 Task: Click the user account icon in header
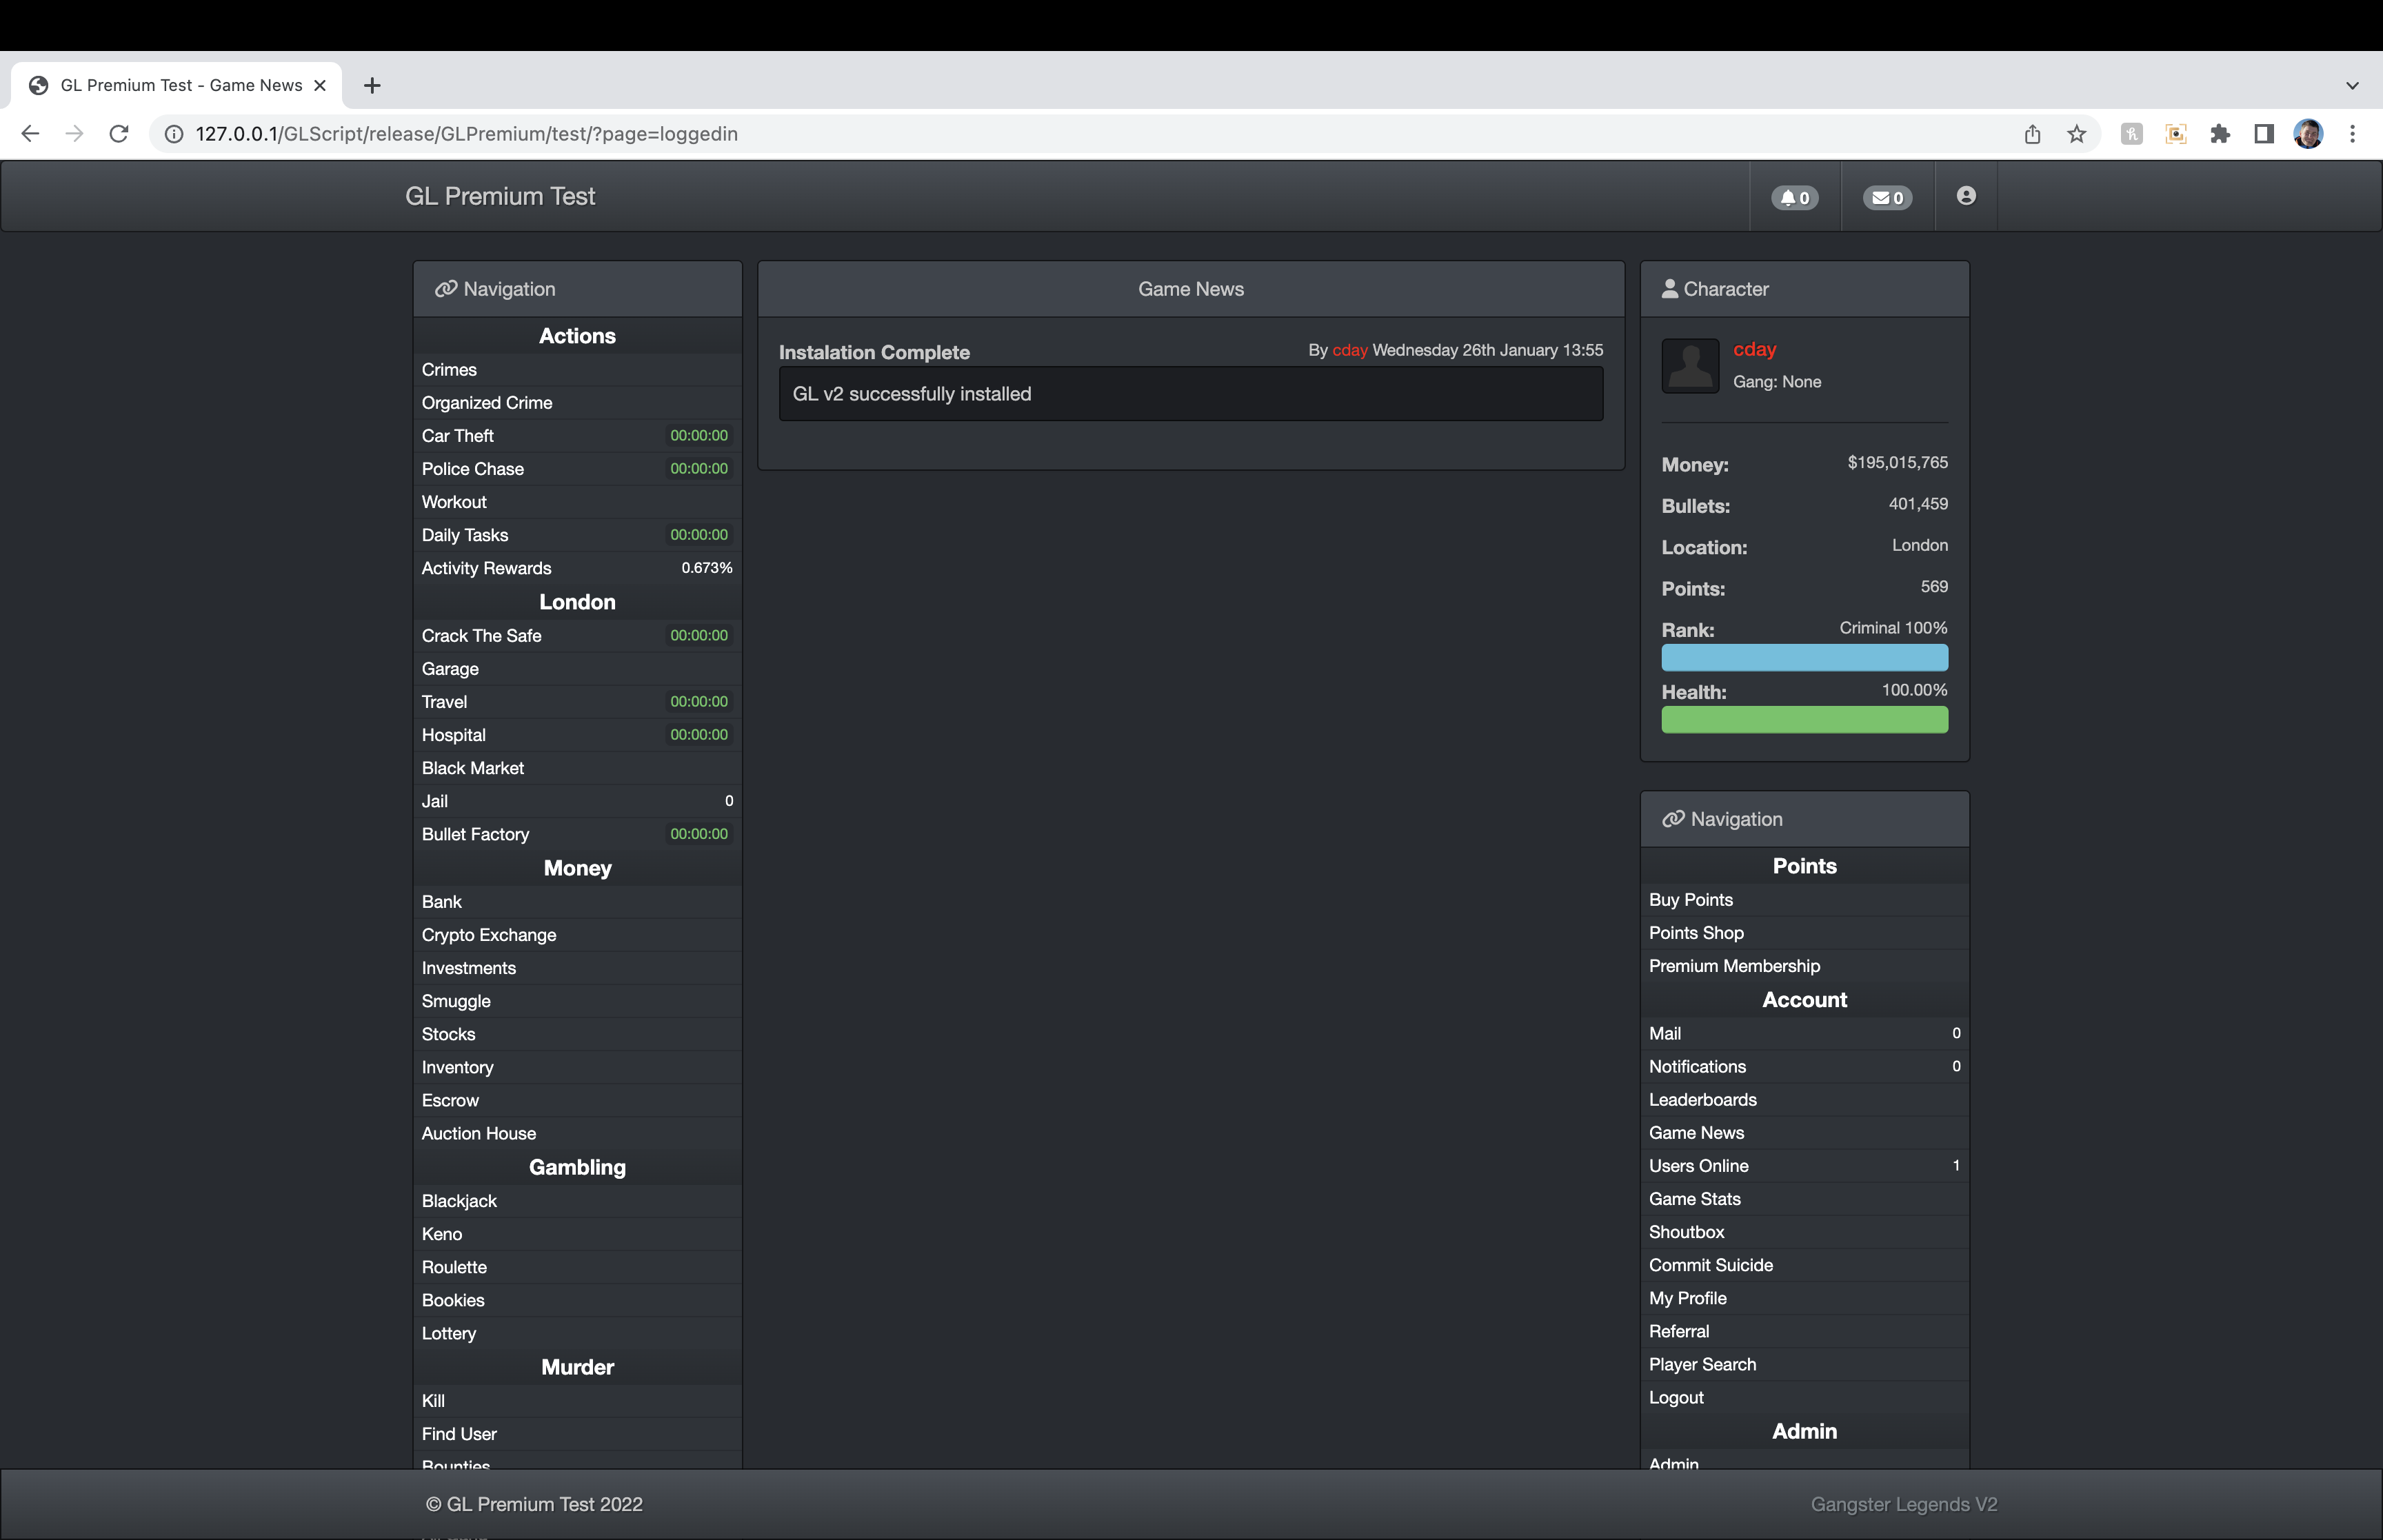click(x=1966, y=196)
